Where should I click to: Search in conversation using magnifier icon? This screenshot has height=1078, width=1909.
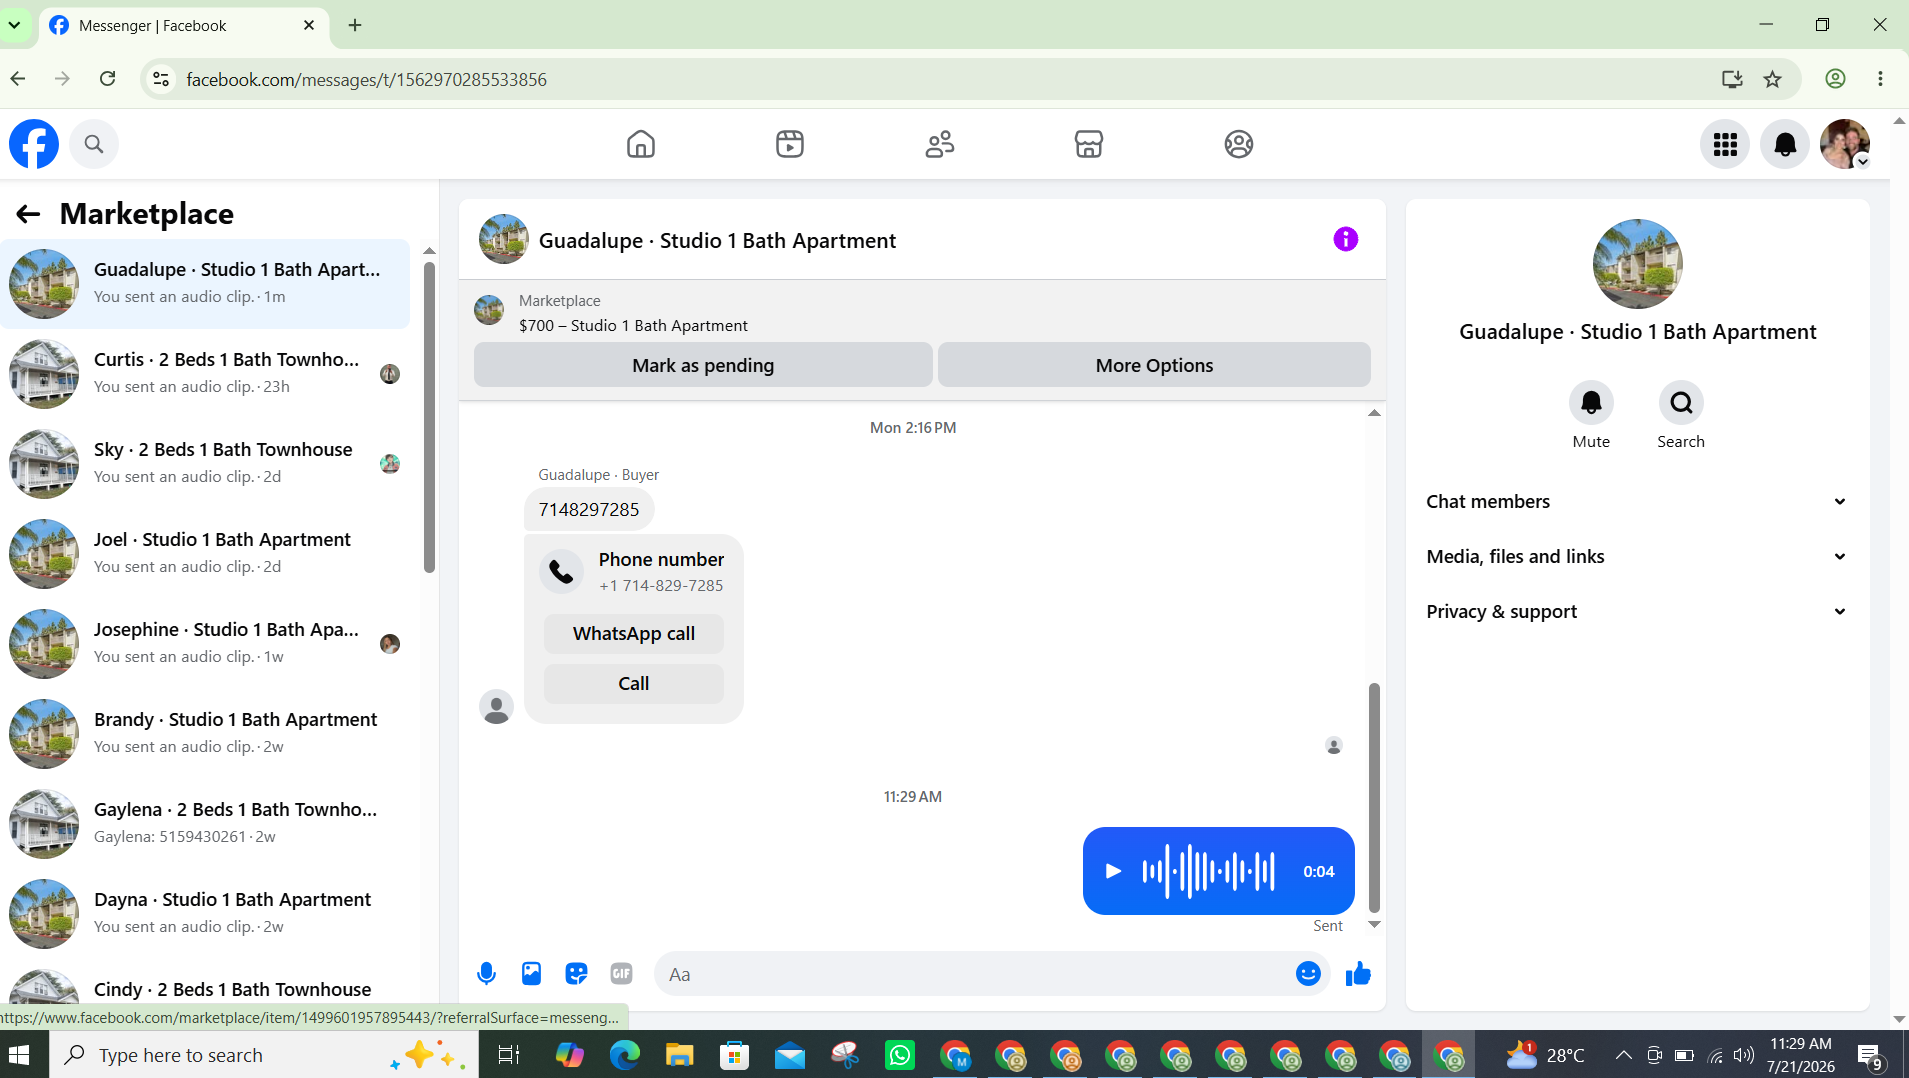coord(1681,403)
